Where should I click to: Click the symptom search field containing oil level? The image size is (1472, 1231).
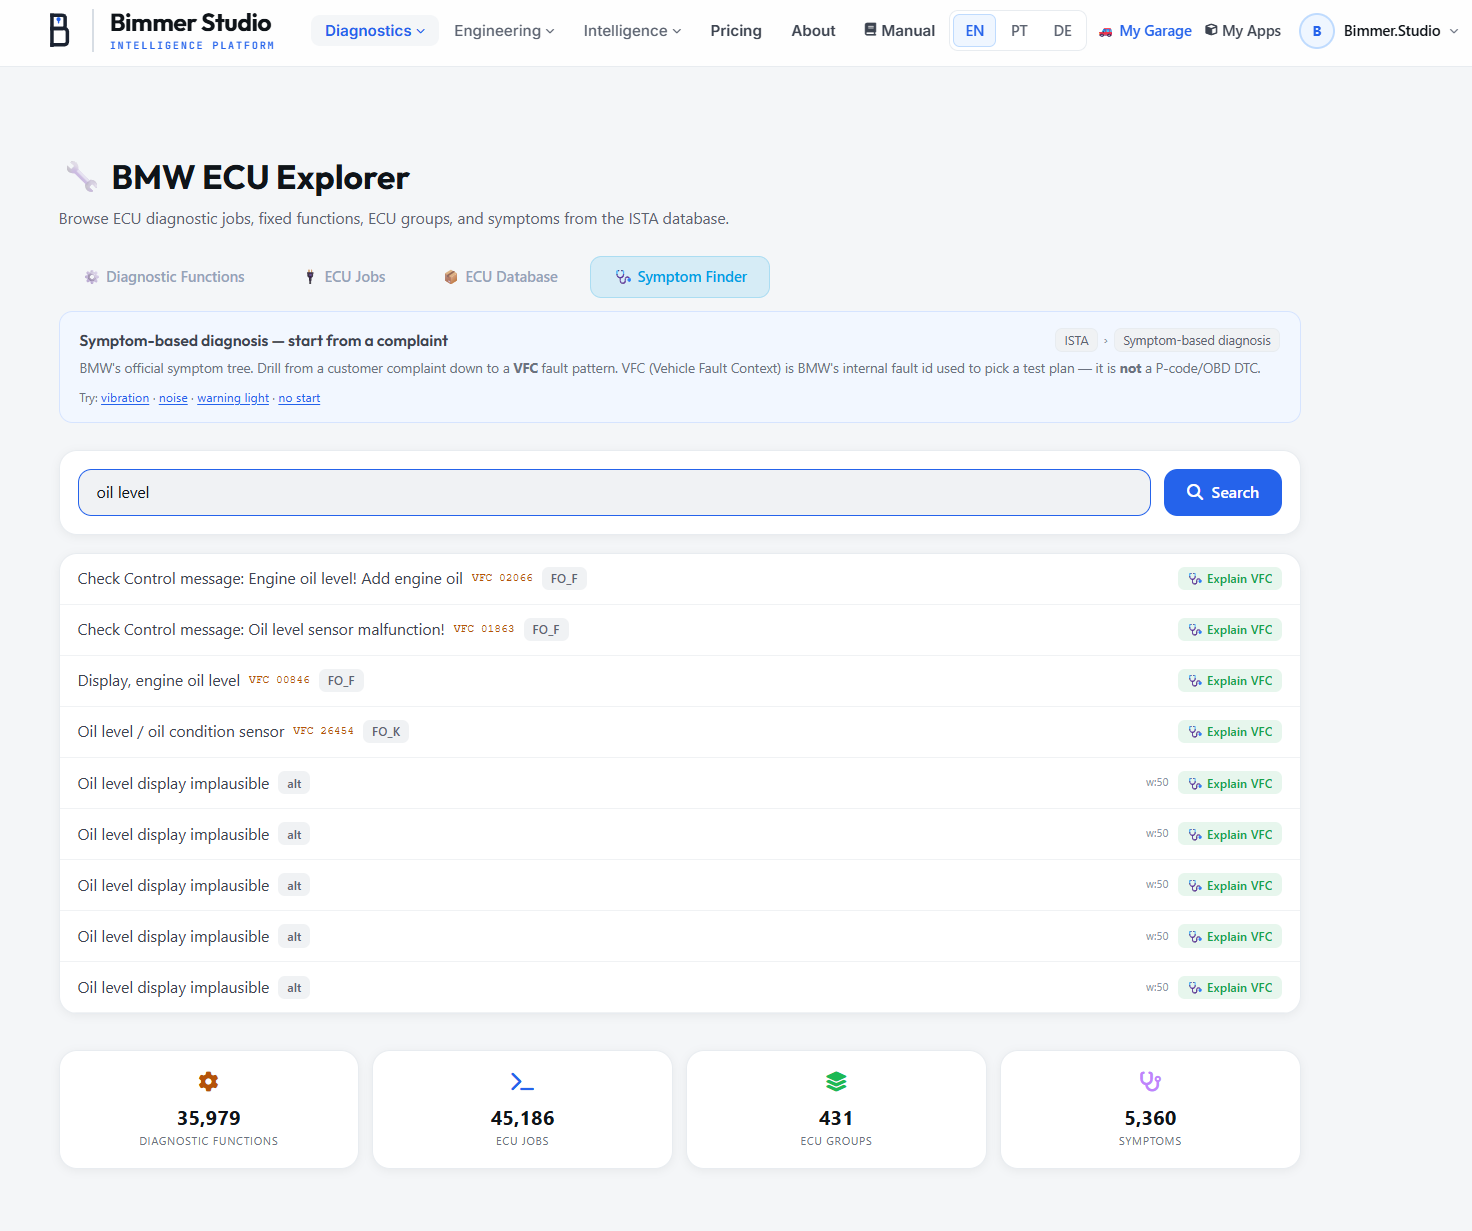tap(614, 492)
